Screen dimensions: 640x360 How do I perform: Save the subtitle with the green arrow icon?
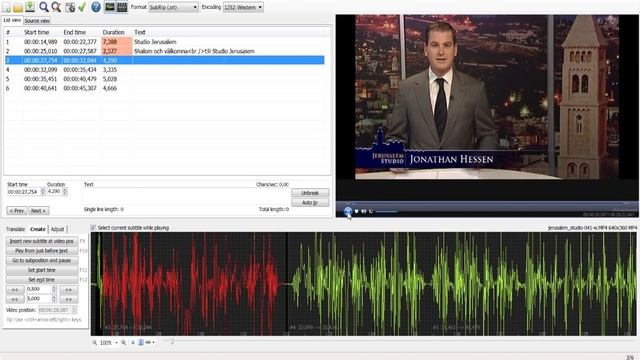30,7
